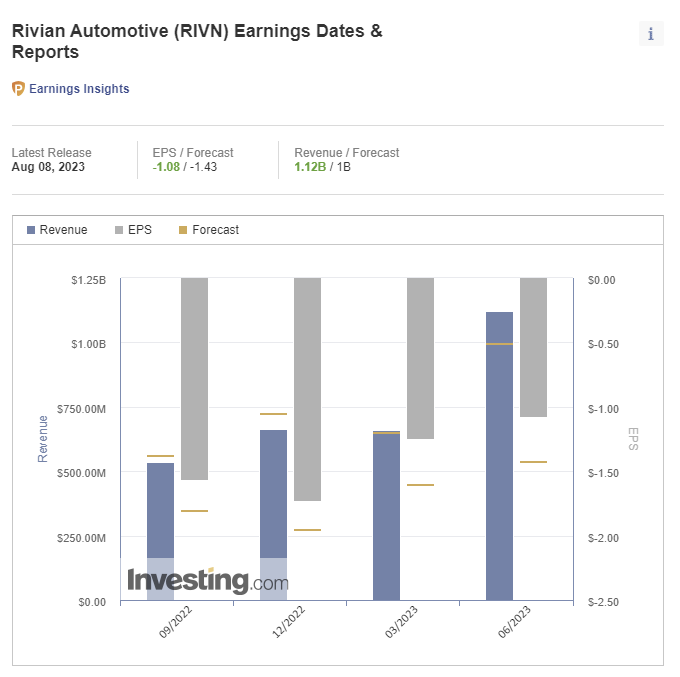This screenshot has width=680, height=677.
Task: Click the '$750.00M' revenue axis label
Action: pos(82,409)
